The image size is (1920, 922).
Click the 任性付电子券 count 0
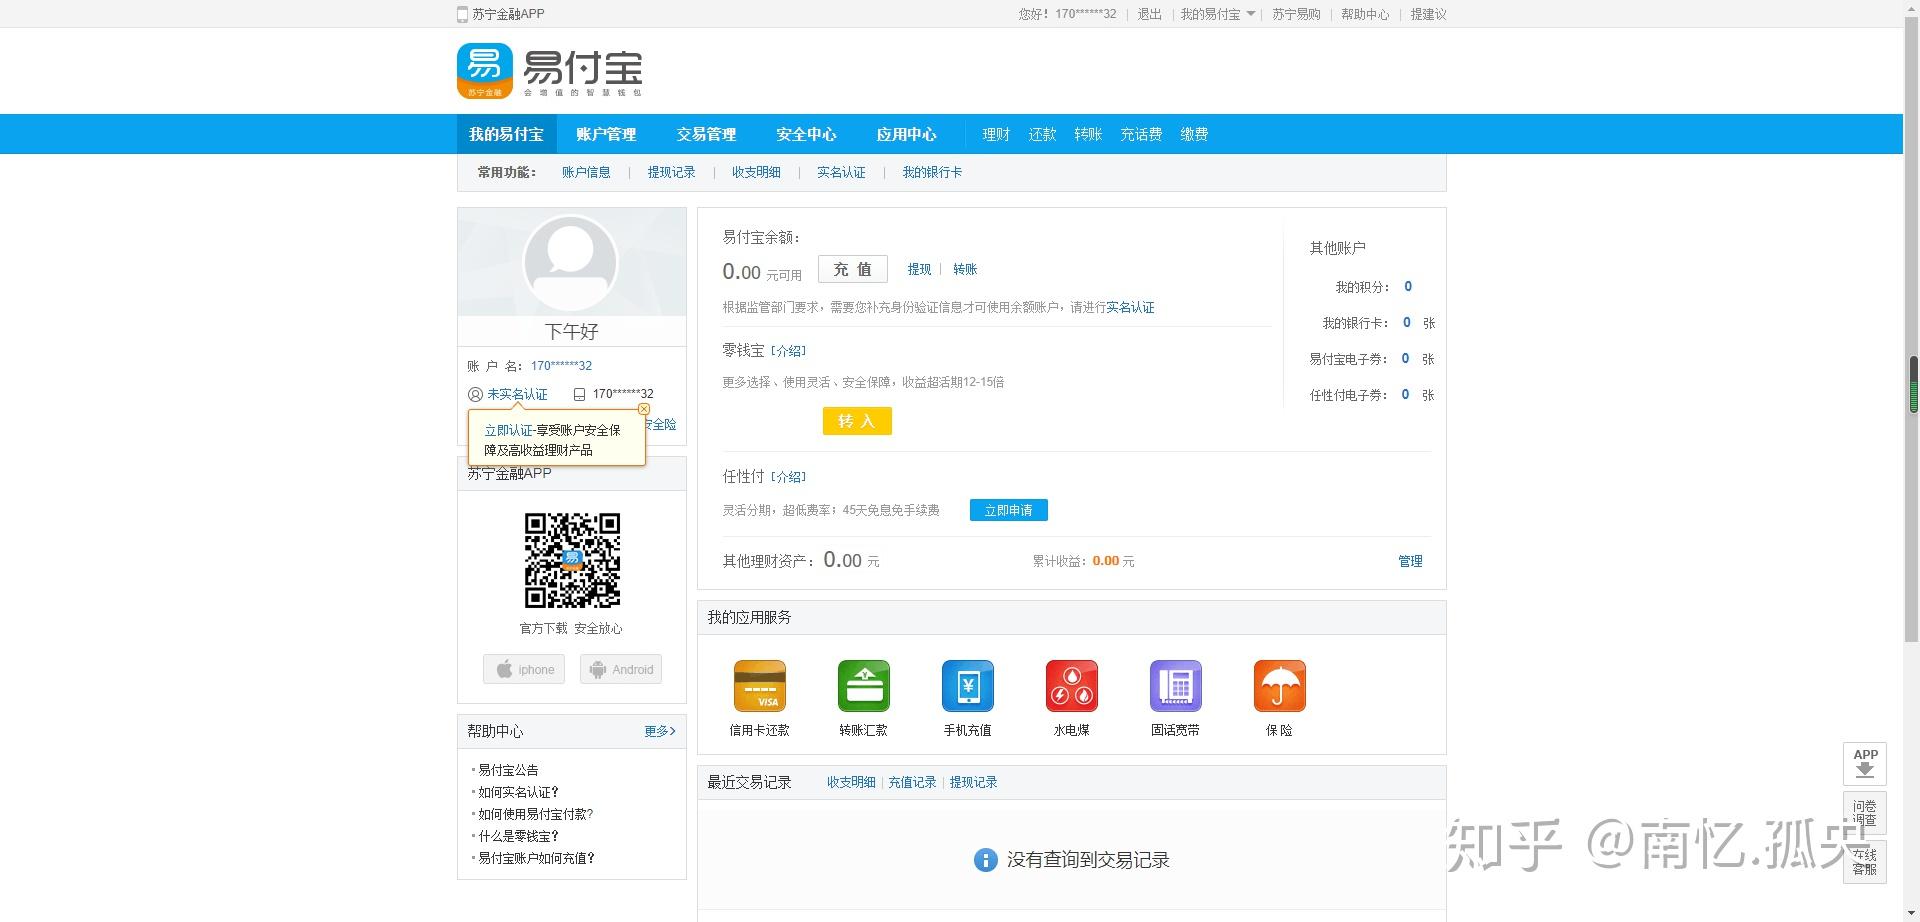tap(1406, 395)
